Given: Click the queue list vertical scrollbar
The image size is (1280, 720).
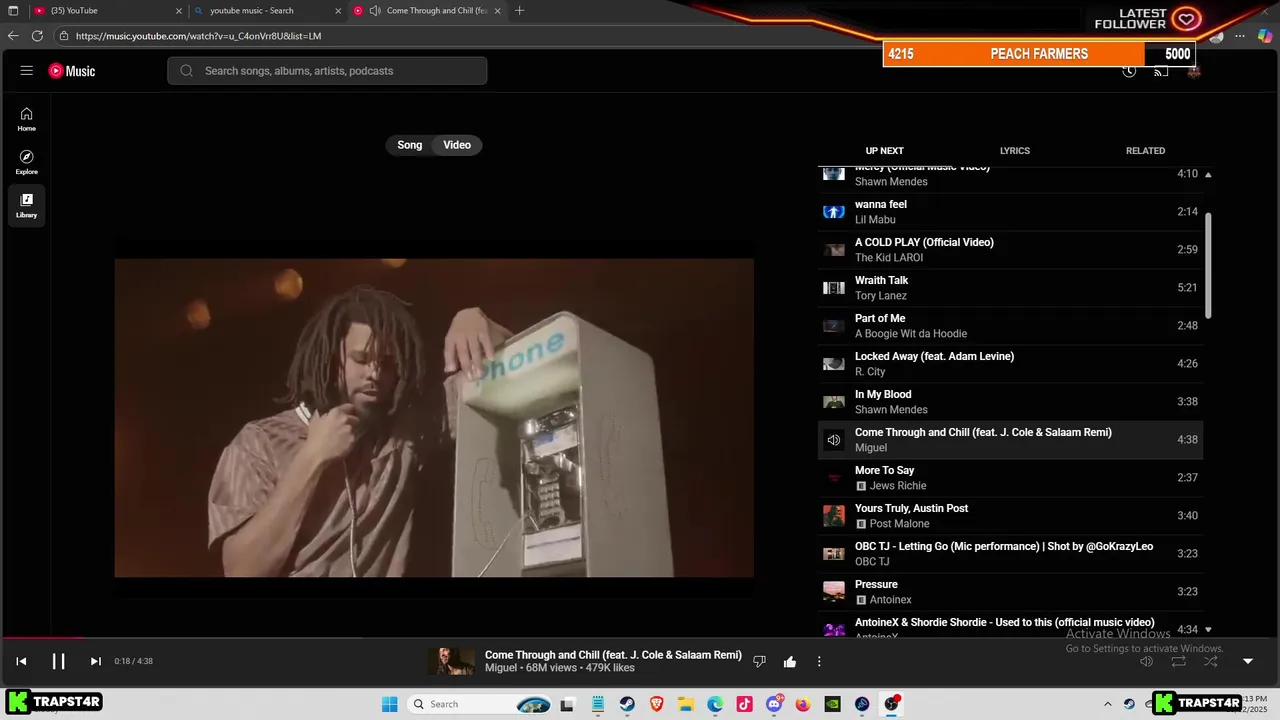Looking at the screenshot, I should pyautogui.click(x=1208, y=265).
